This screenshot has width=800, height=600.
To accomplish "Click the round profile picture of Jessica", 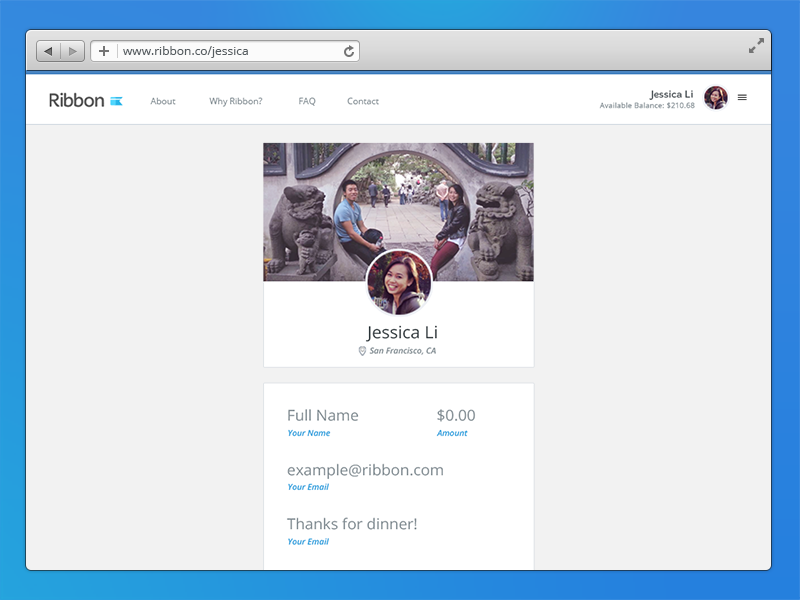I will tap(399, 282).
